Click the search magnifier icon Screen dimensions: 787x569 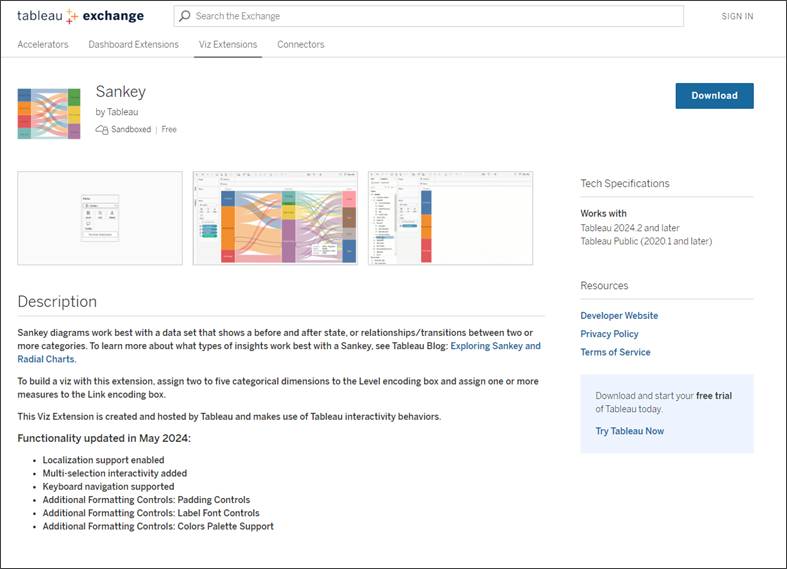[x=185, y=16]
